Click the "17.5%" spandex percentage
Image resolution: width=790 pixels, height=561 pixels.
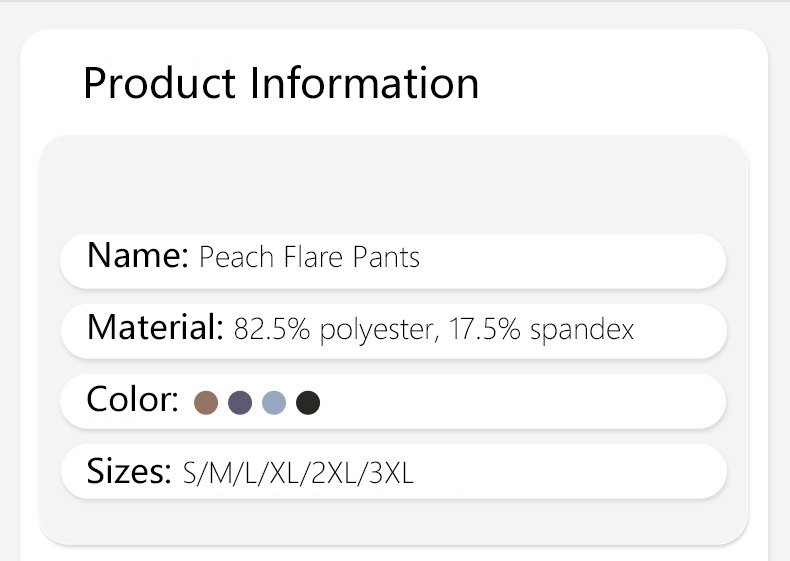[482, 330]
